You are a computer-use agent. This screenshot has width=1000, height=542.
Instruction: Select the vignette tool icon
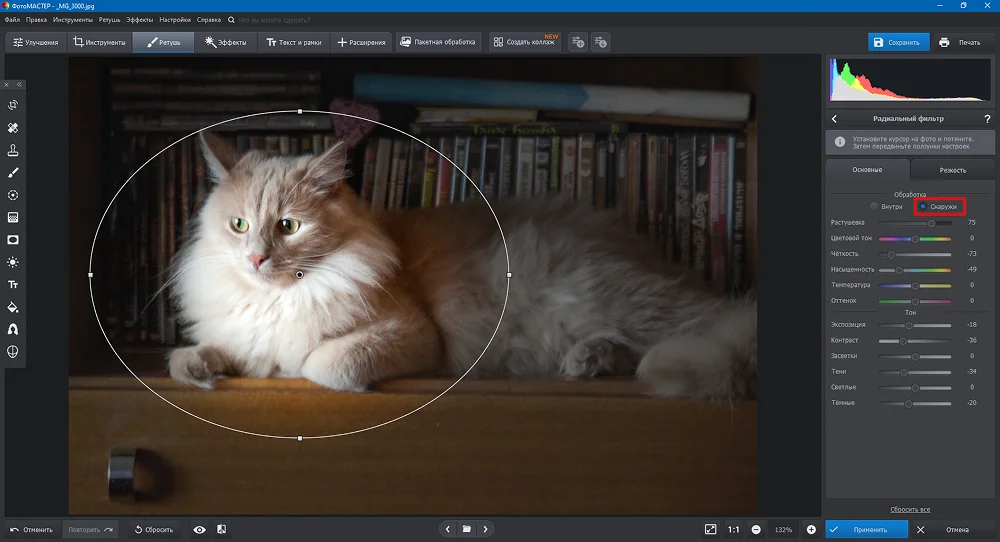click(x=13, y=240)
